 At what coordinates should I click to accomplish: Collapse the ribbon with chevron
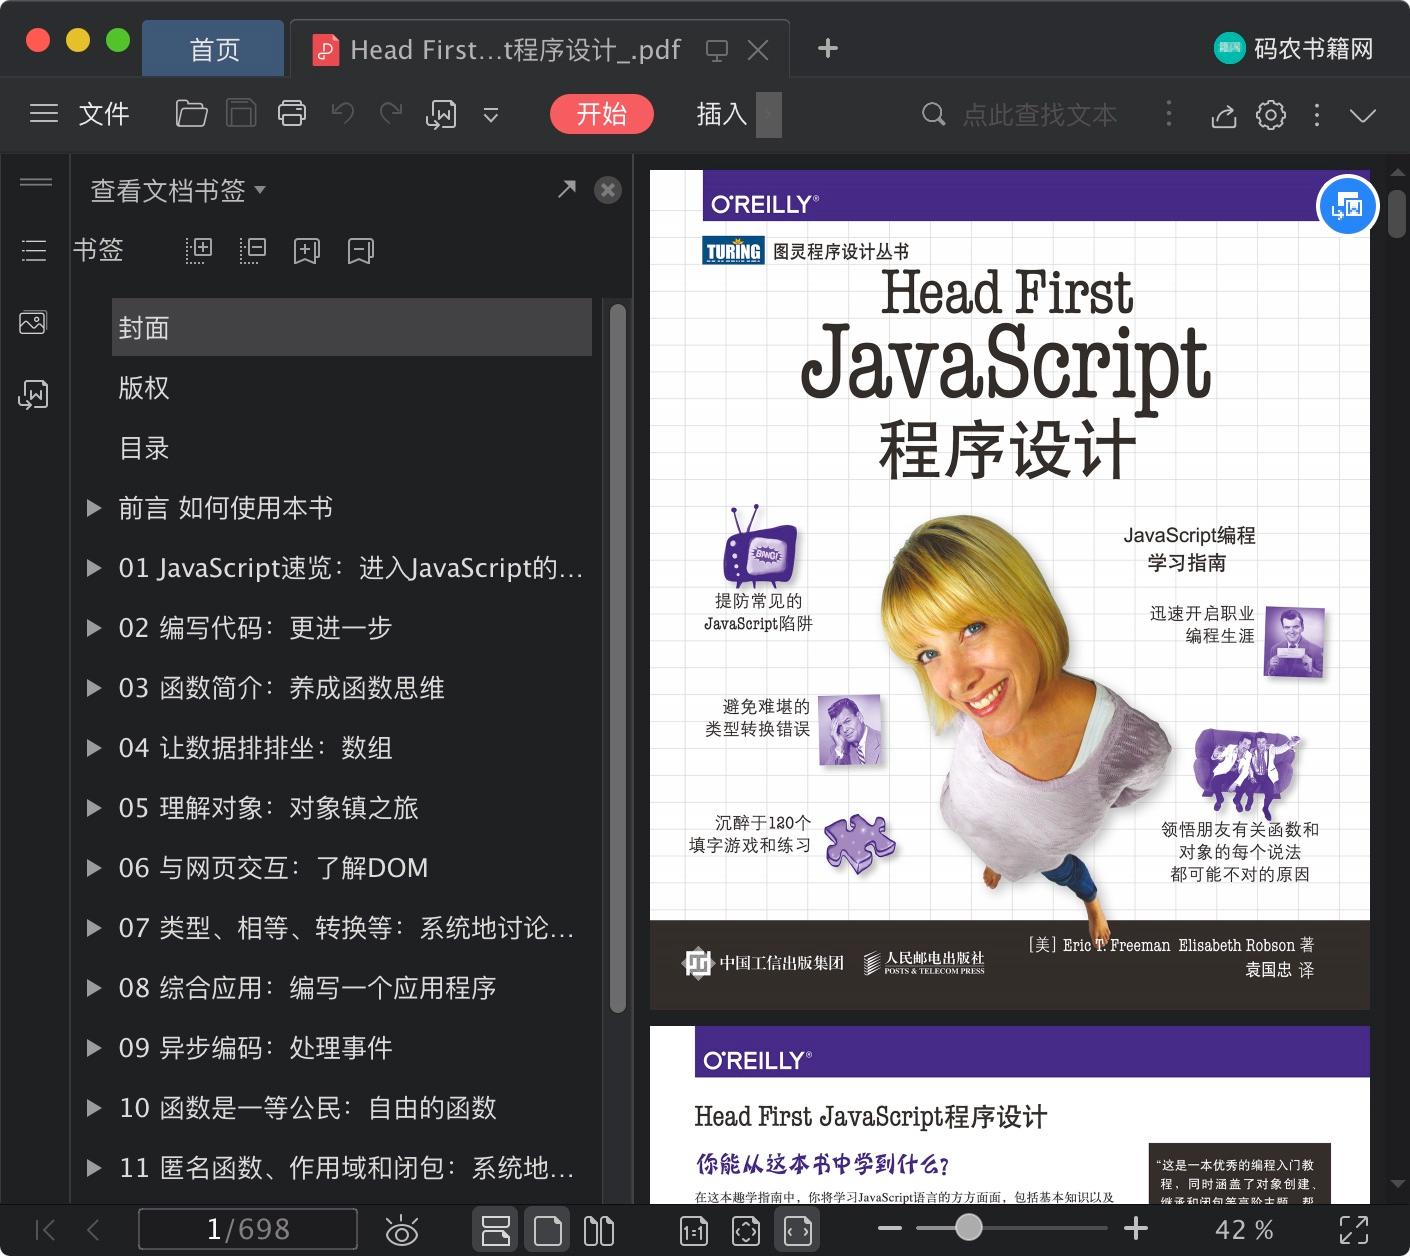(x=1363, y=116)
